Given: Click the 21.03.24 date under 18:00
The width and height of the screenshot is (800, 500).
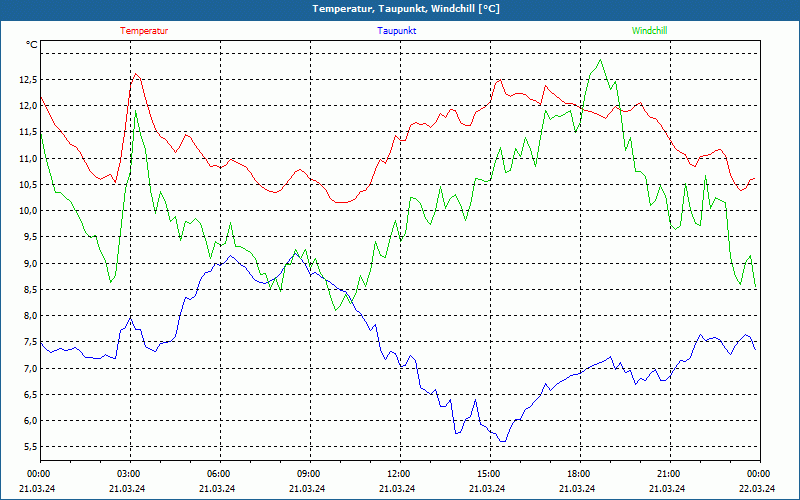Looking at the screenshot, I should pyautogui.click(x=578, y=488).
